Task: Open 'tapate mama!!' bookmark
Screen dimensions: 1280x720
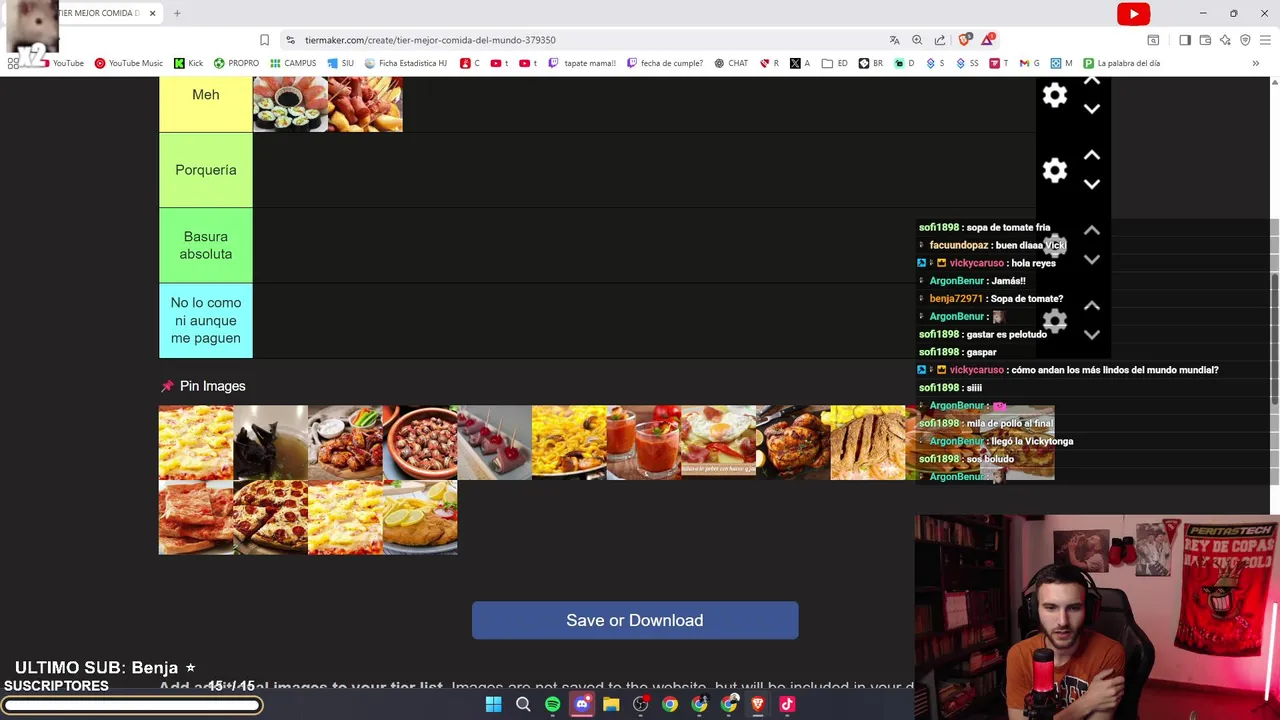Action: (x=583, y=63)
